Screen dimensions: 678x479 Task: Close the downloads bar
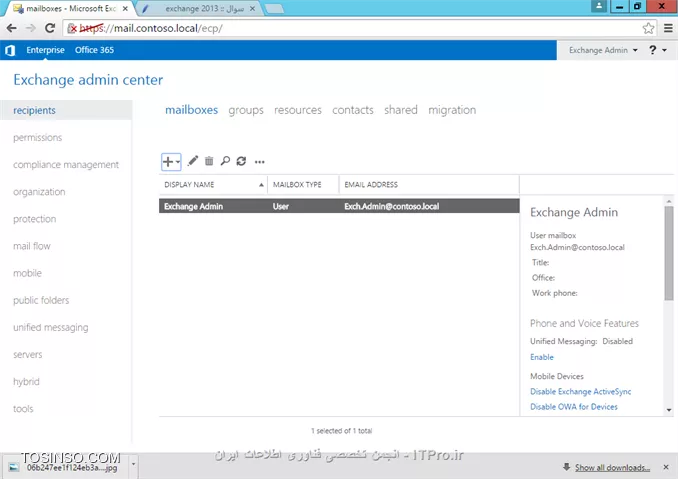[666, 467]
